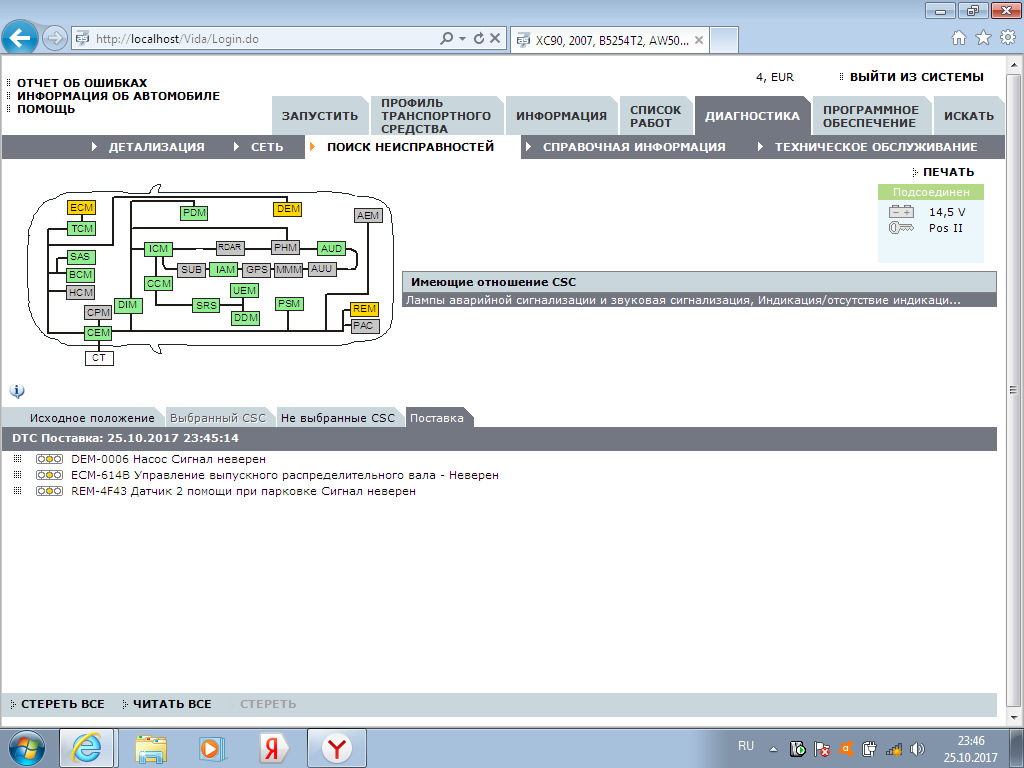Open the ЗАПУСТИТЬ main tab
The height and width of the screenshot is (768, 1024).
click(x=320, y=116)
